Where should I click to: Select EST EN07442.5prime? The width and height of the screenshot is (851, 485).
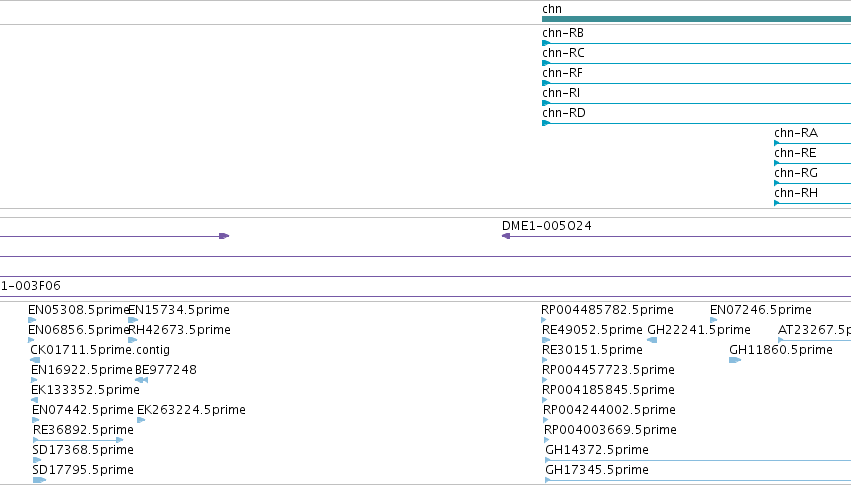point(82,410)
